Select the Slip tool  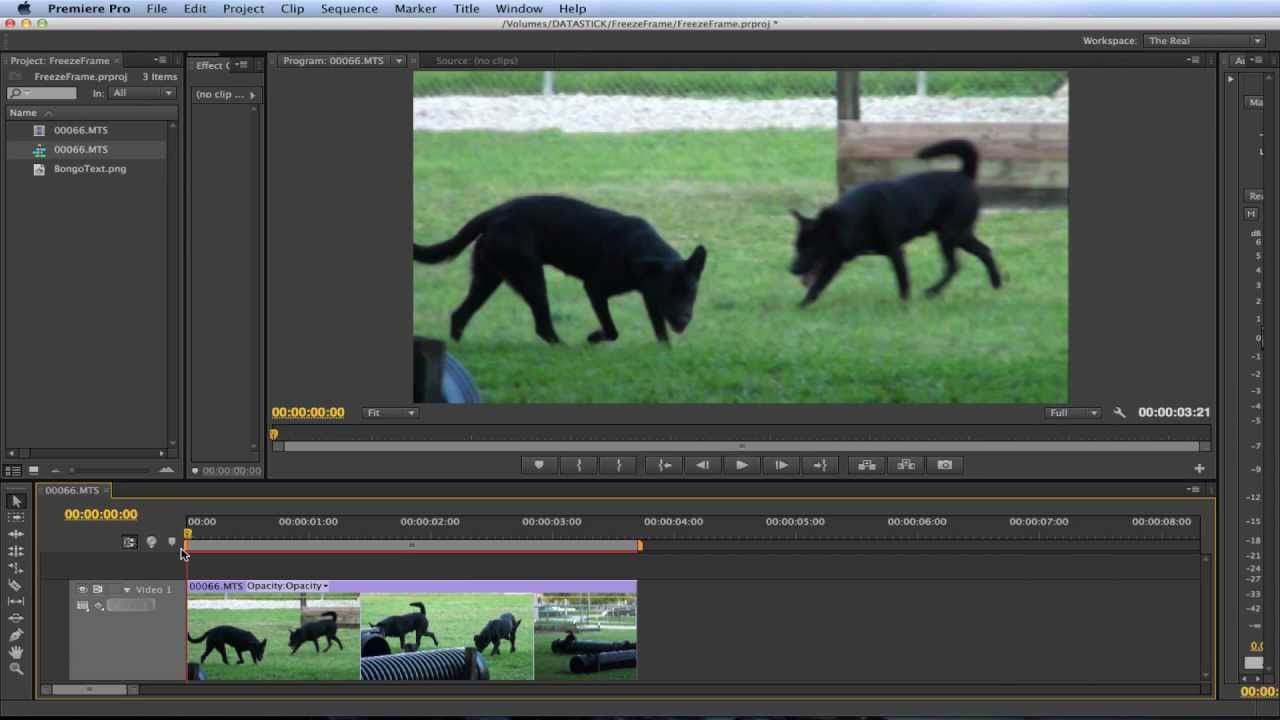click(16, 601)
